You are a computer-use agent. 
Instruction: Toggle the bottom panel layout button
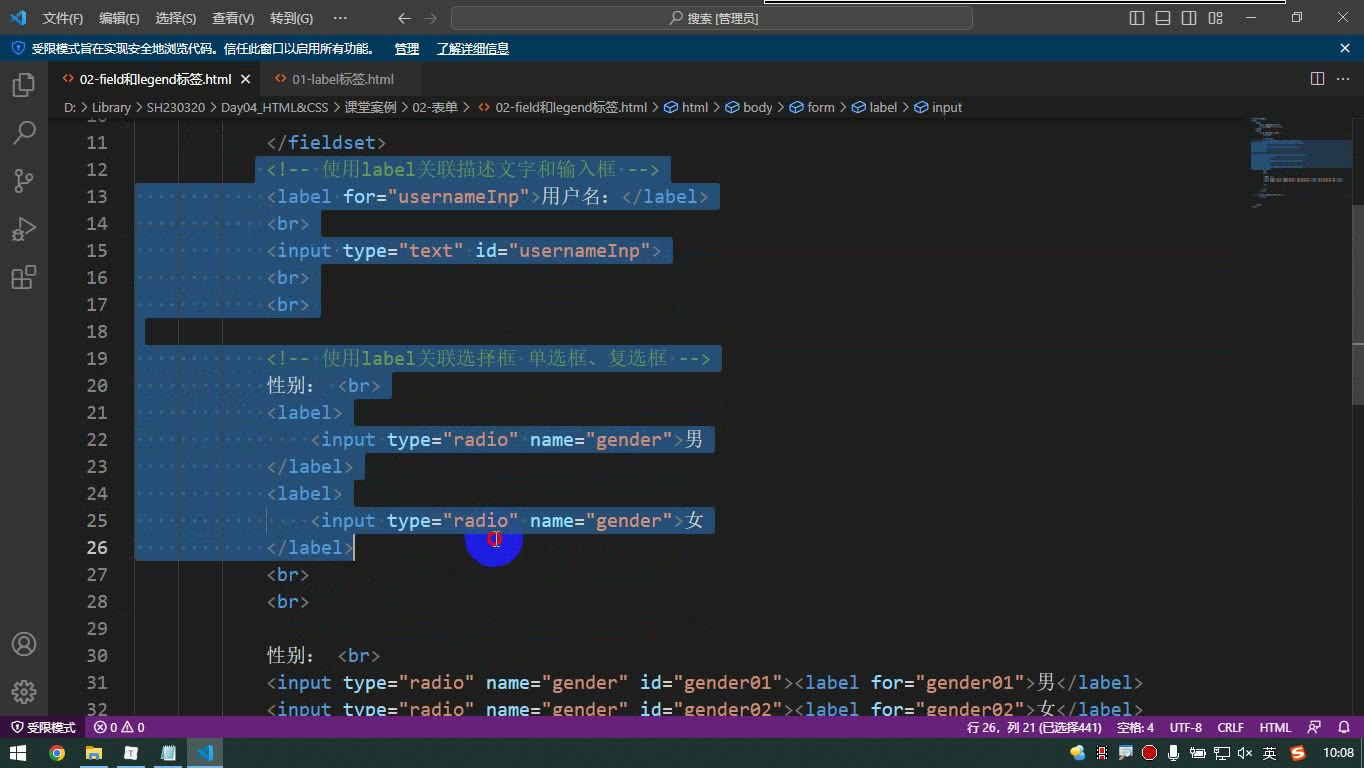pyautogui.click(x=1163, y=18)
